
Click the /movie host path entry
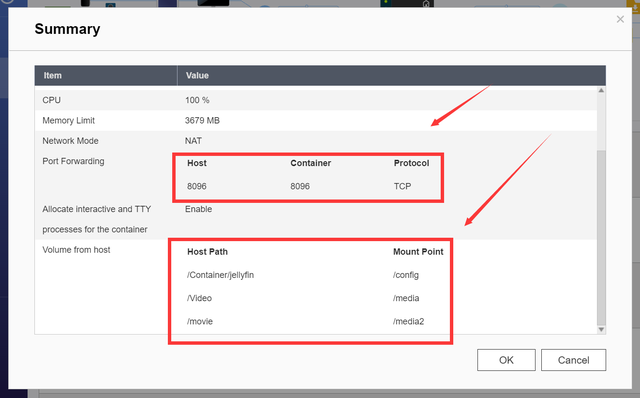(200, 322)
